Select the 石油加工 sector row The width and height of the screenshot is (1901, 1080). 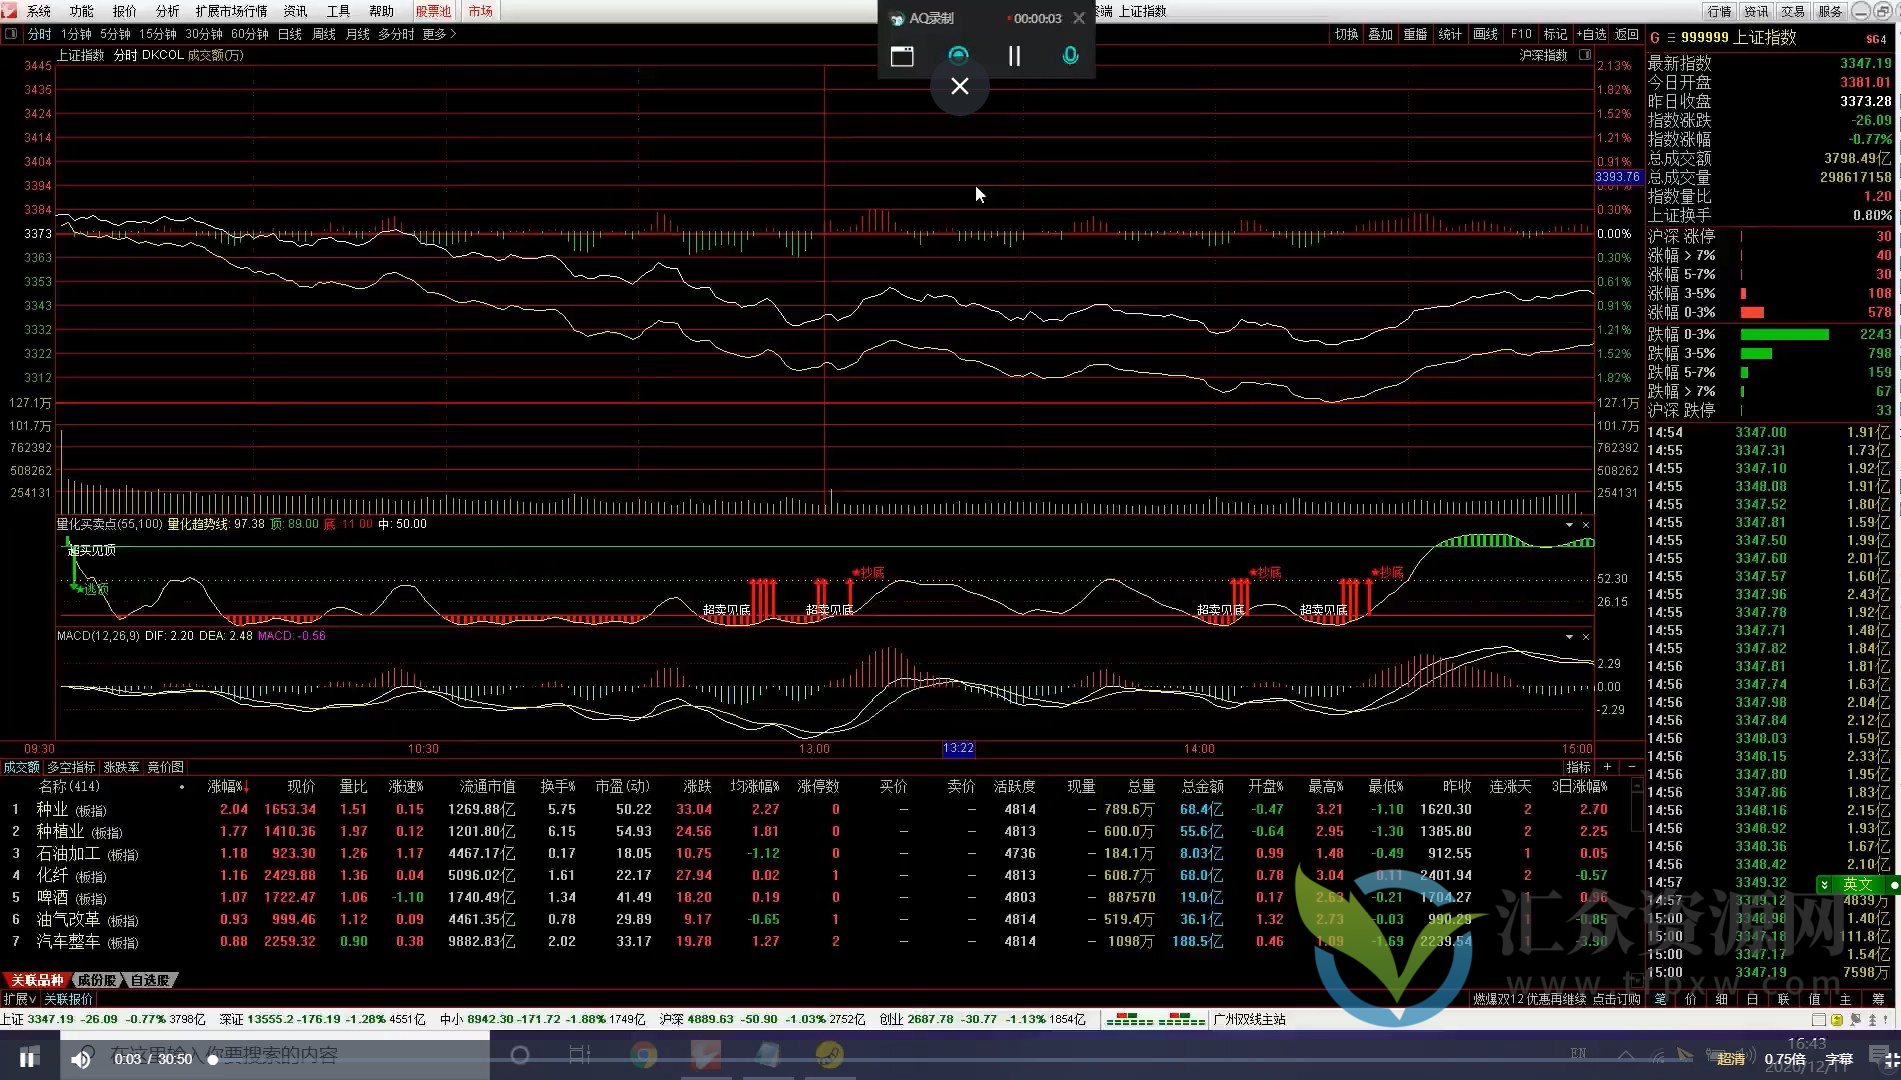point(68,854)
